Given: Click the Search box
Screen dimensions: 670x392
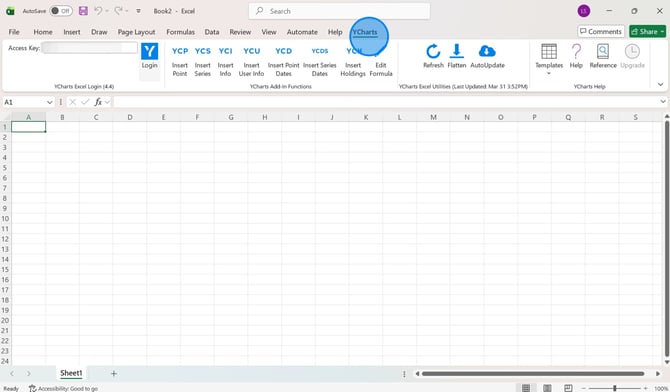Looking at the screenshot, I should [339, 11].
